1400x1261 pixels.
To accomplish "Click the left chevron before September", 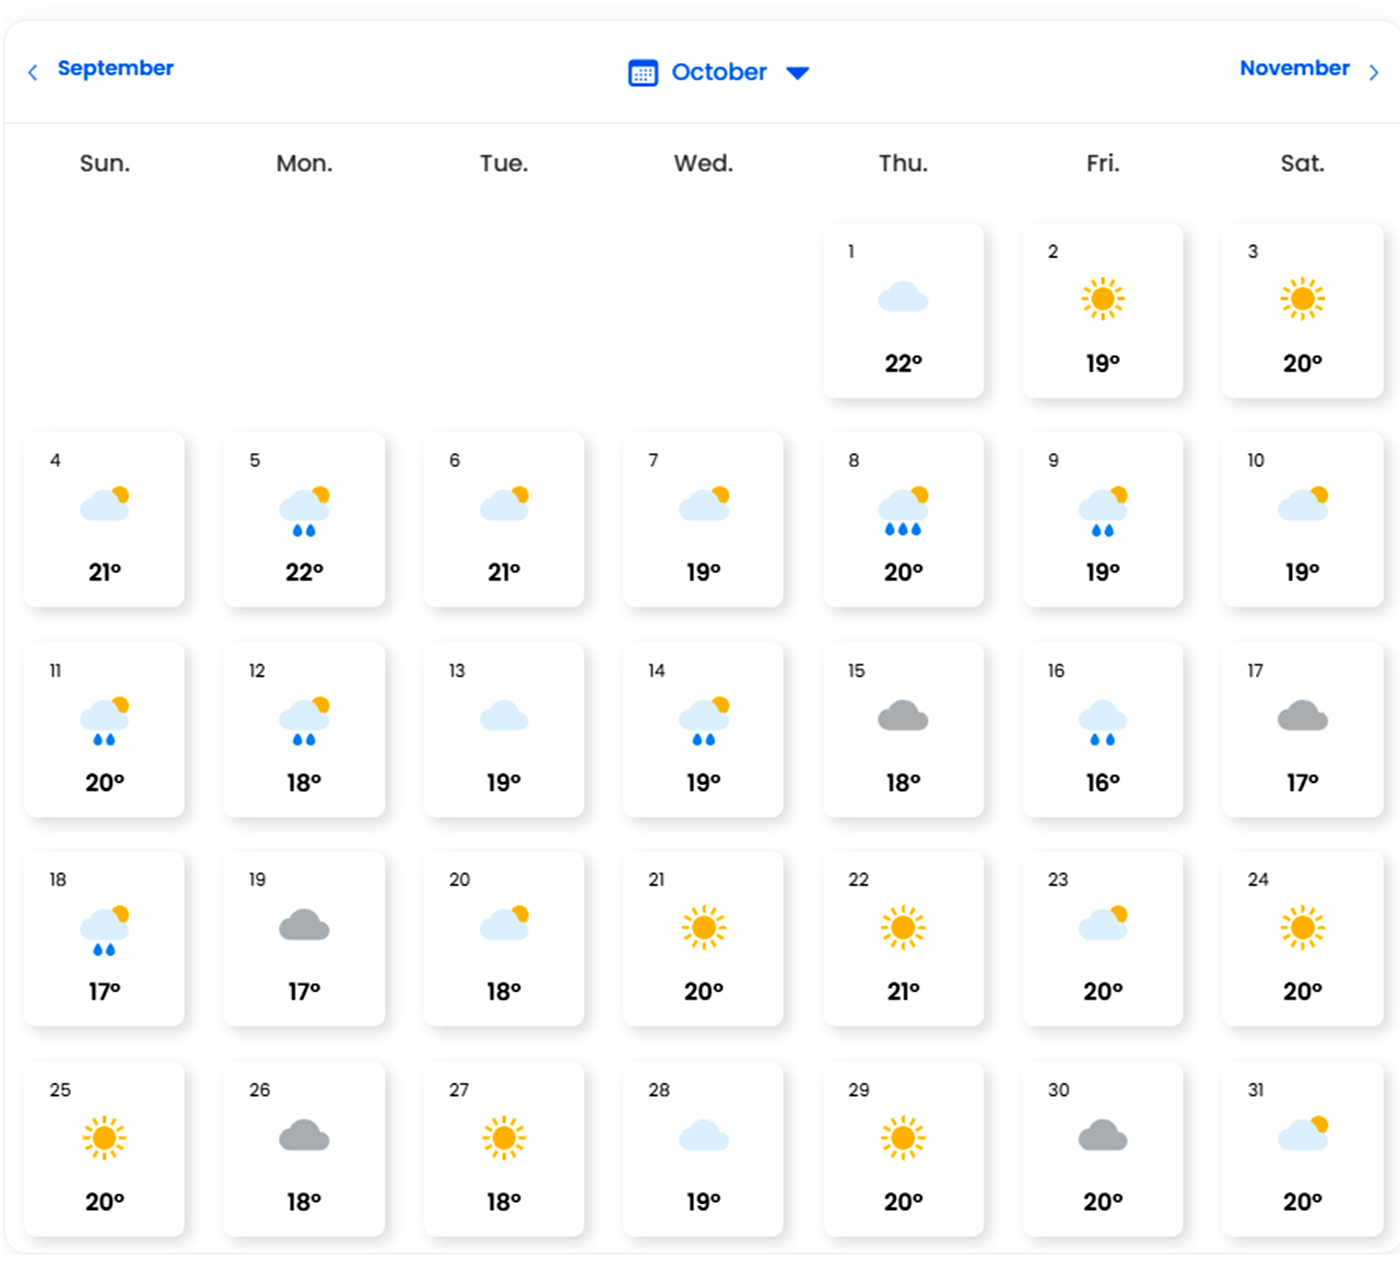I will click(33, 73).
